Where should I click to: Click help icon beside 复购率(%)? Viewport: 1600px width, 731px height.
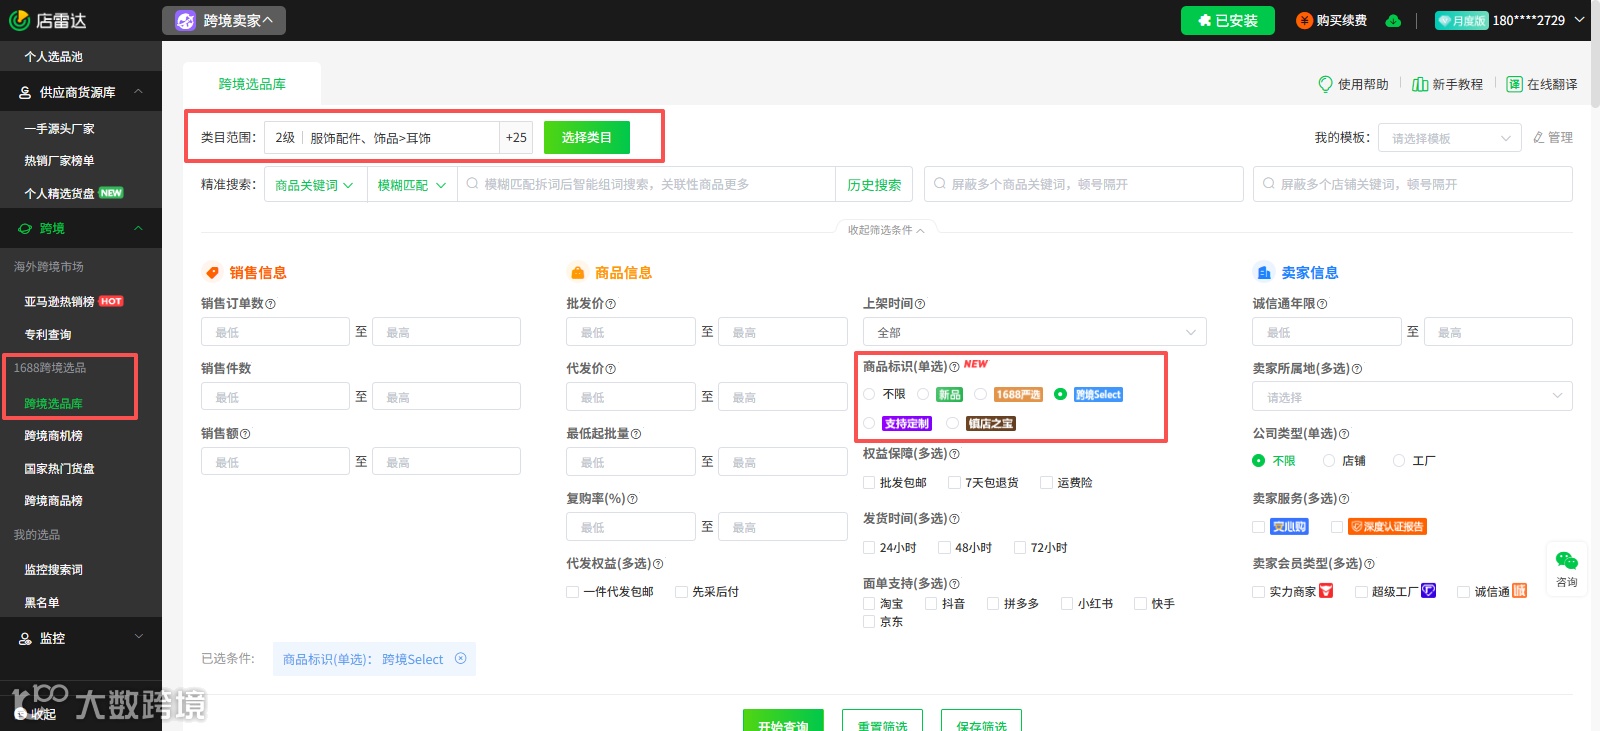[632, 499]
